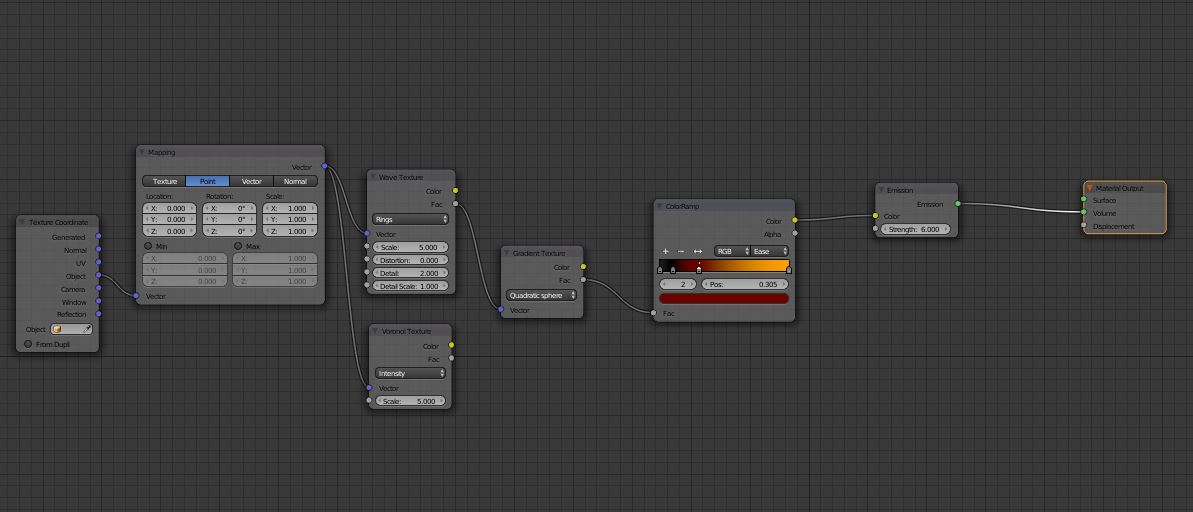Click the ColorRamp Fac input socket

coord(654,313)
